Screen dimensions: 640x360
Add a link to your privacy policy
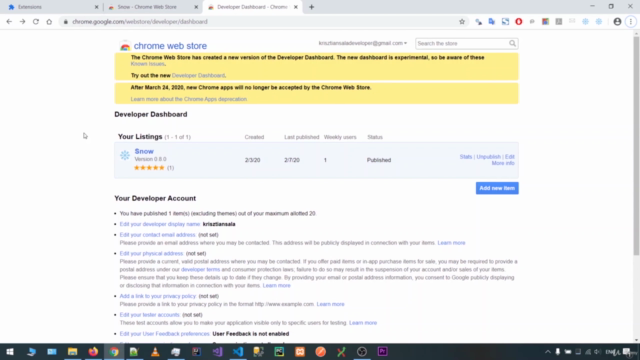click(158, 296)
